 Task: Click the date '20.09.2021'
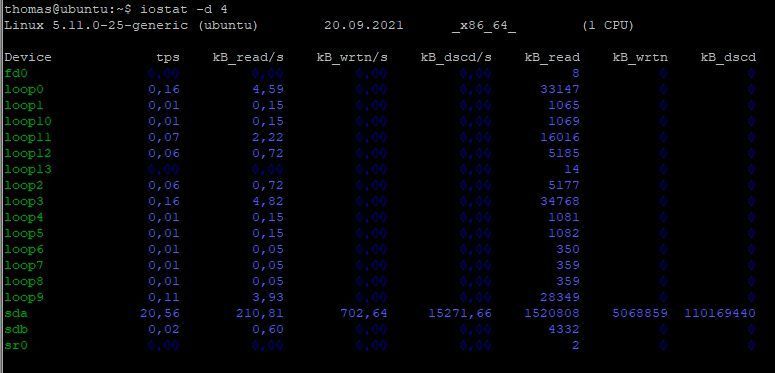click(x=364, y=26)
